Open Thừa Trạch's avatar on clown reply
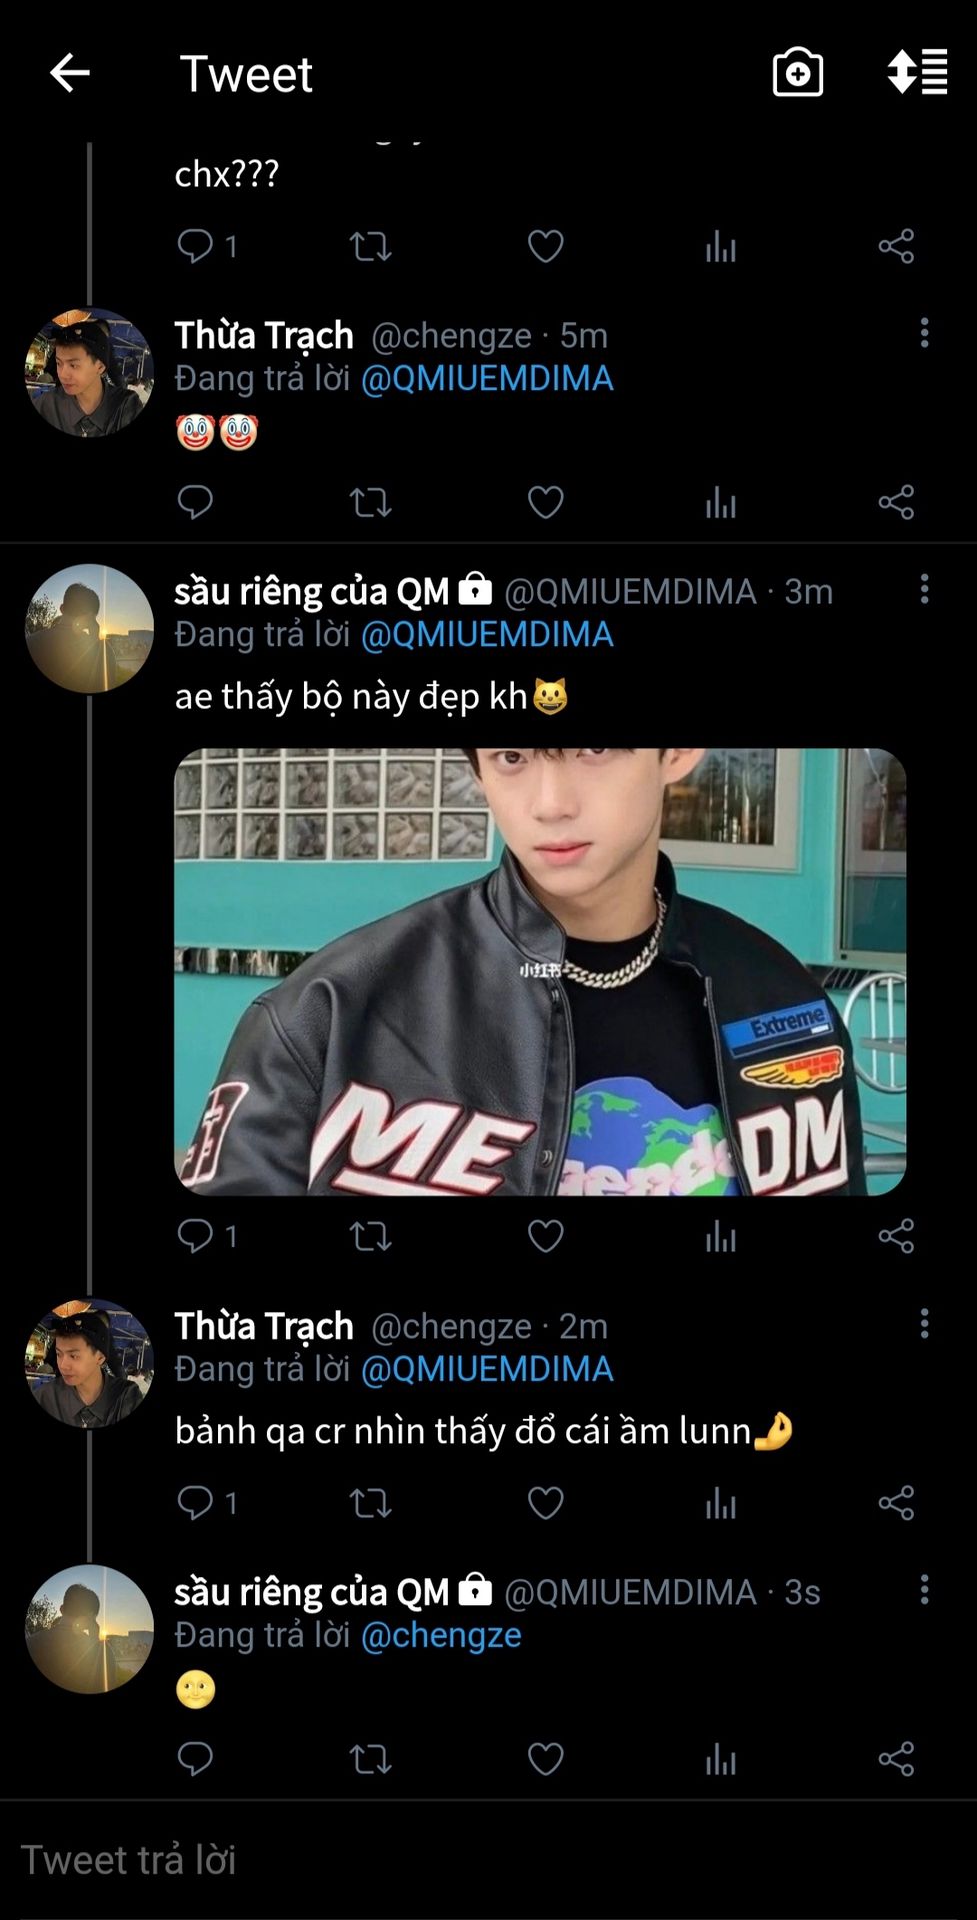Screen dimensions: 977x1920 [x=89, y=372]
